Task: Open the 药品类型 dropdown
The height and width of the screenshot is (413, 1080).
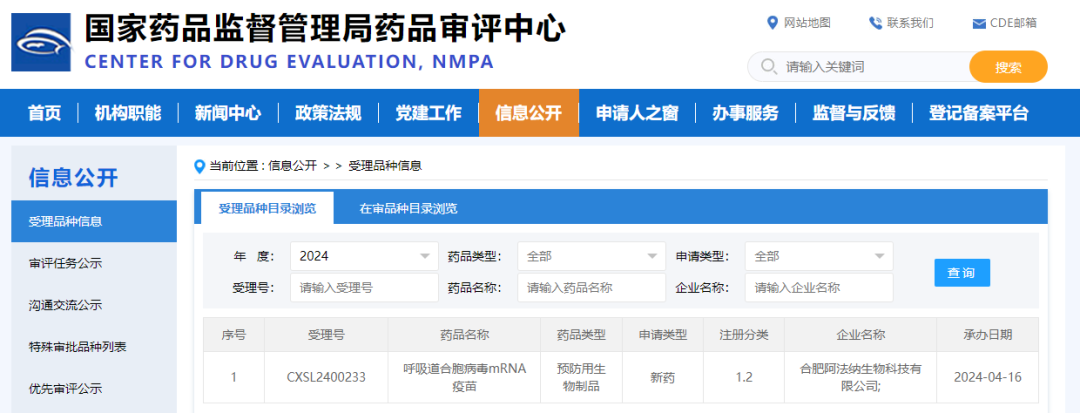Action: (x=591, y=256)
